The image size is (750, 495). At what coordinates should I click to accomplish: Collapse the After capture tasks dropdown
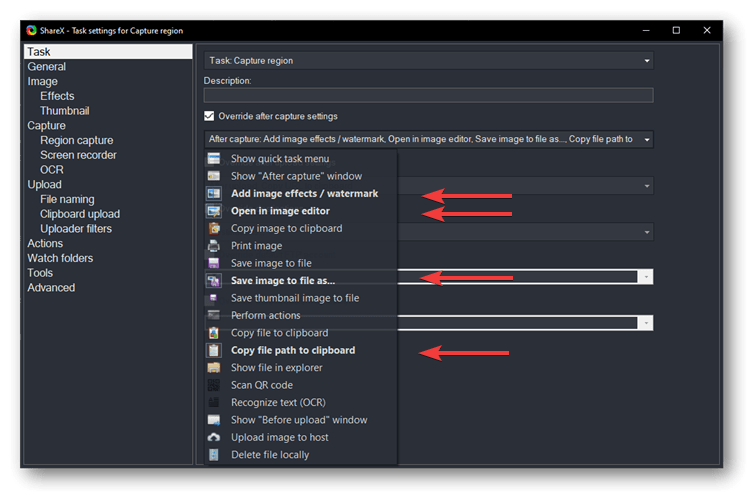[429, 139]
